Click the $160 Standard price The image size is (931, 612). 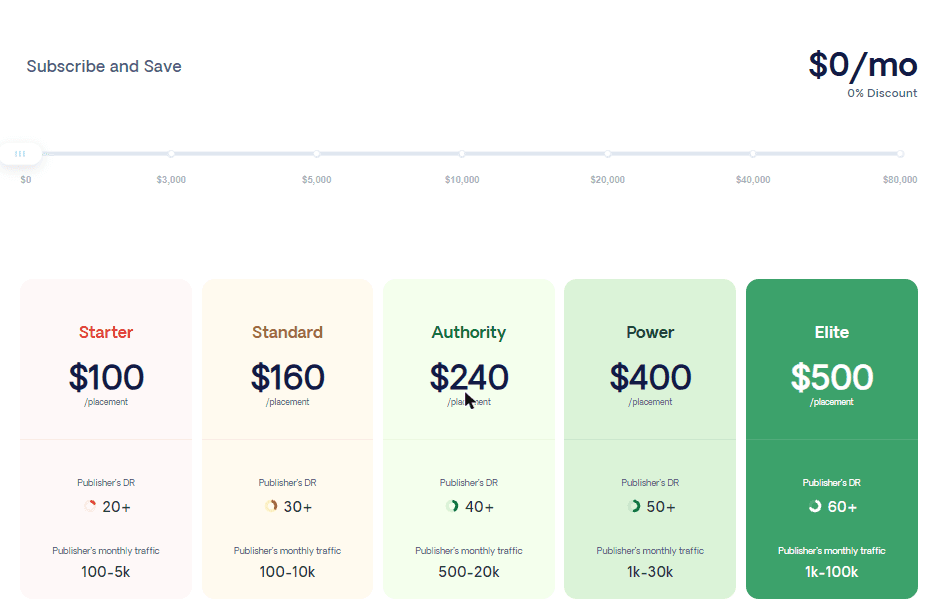pyautogui.click(x=287, y=377)
